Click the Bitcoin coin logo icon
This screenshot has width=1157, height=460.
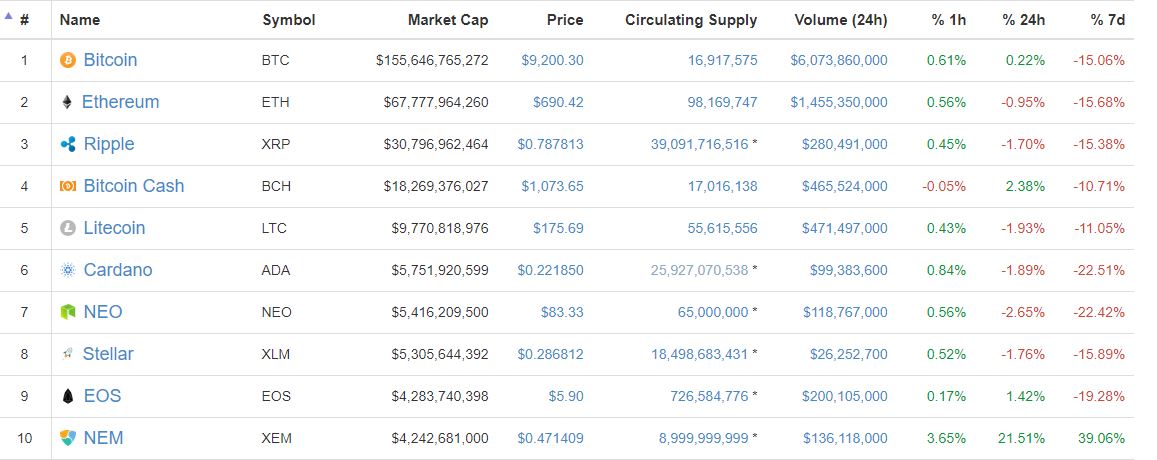pyautogui.click(x=68, y=60)
